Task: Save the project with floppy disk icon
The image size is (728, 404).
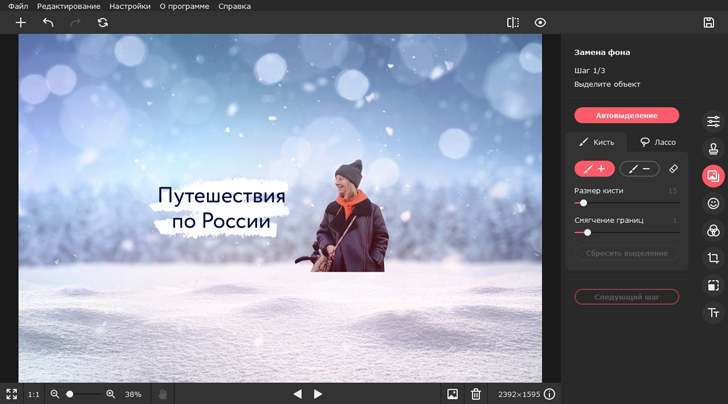Action: [x=709, y=22]
